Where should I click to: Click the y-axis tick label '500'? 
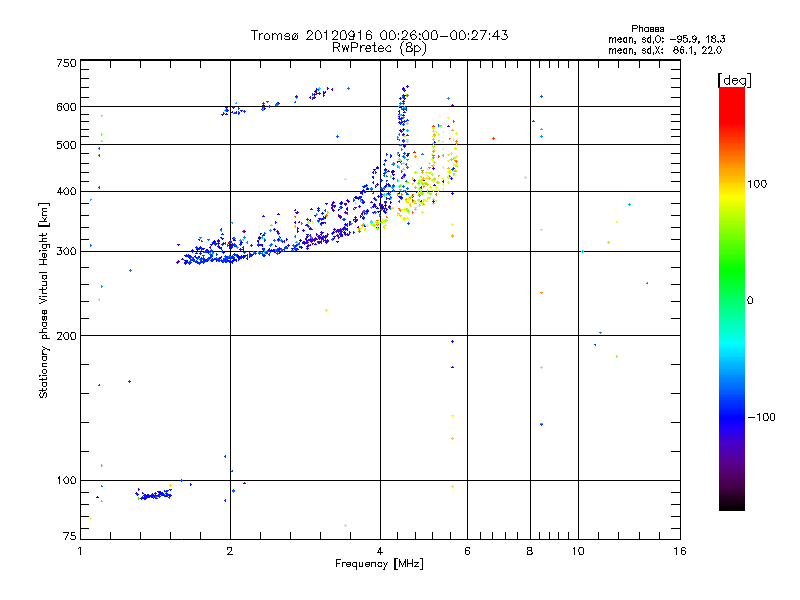click(x=66, y=145)
